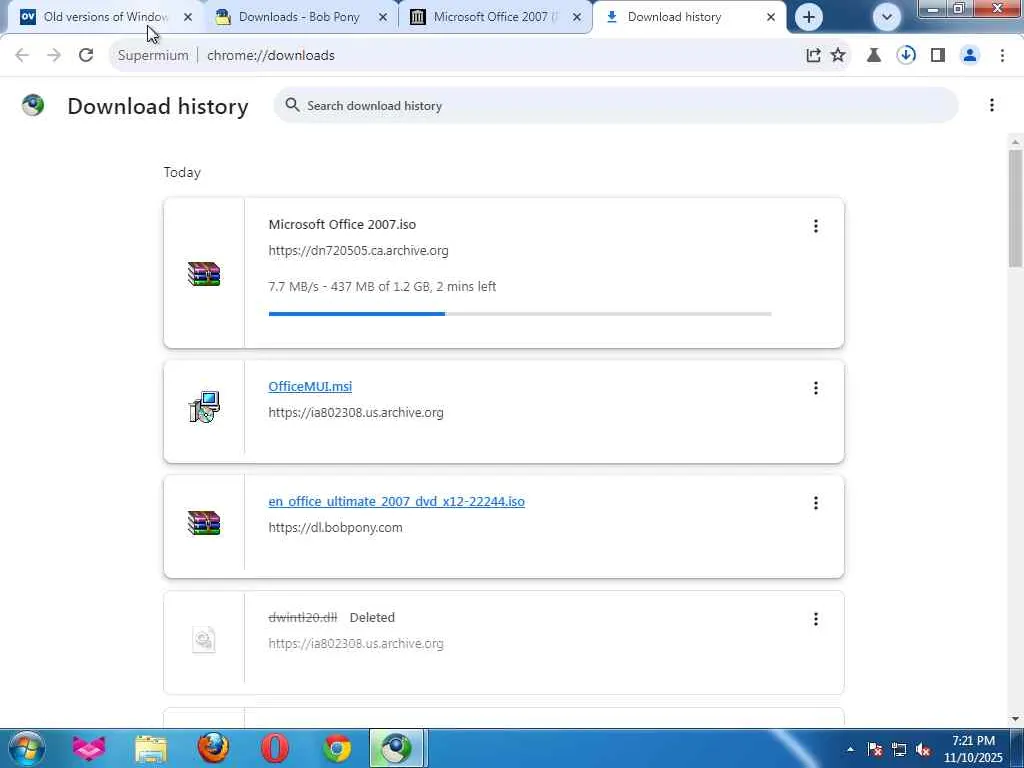The image size is (1024, 768).
Task: Open the OfficeMUI.msi file link
Action: (310, 386)
